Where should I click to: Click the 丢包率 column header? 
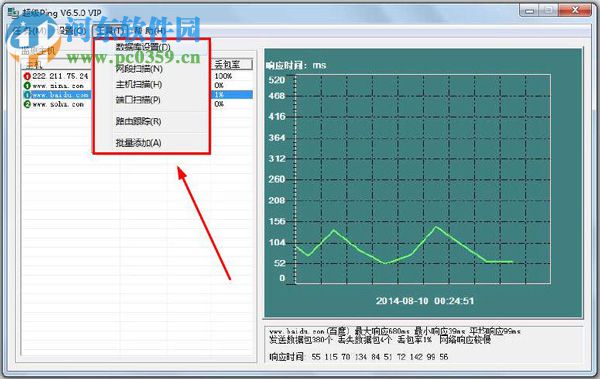coord(232,64)
